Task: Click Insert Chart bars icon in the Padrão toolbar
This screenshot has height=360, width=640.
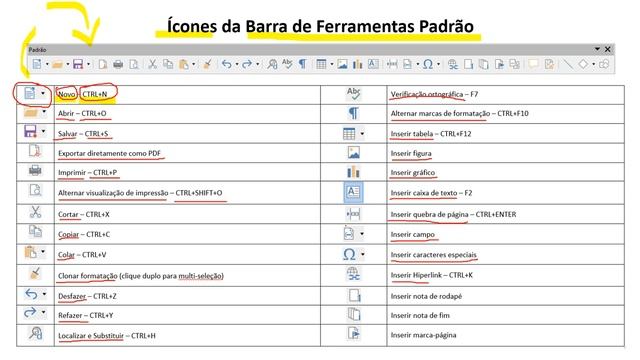Action: [358, 64]
